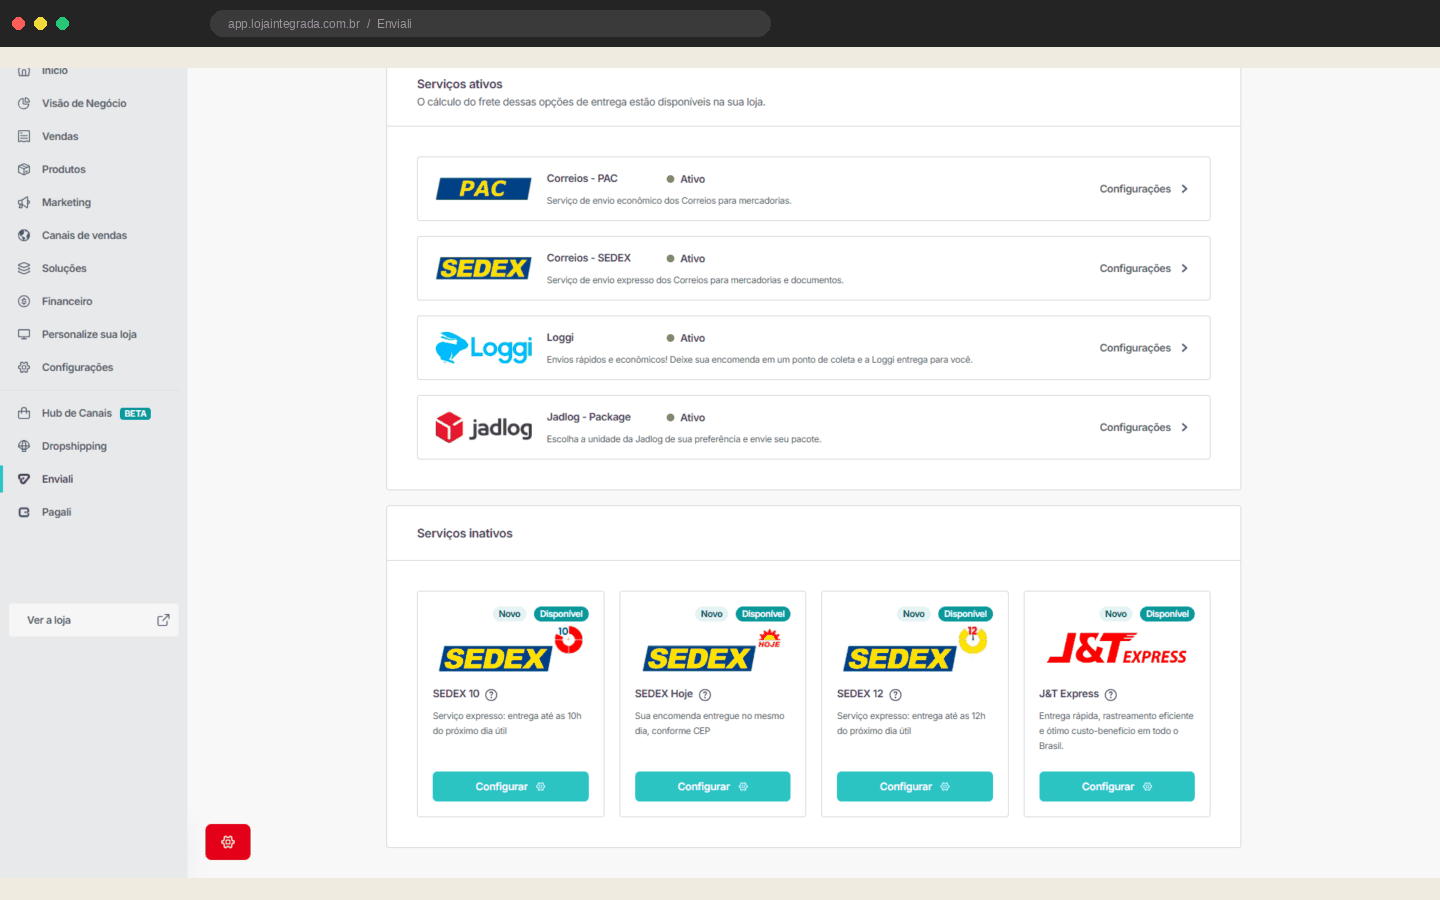Open Produtos in the sidebar
Screen dimensions: 1440x900
(64, 169)
